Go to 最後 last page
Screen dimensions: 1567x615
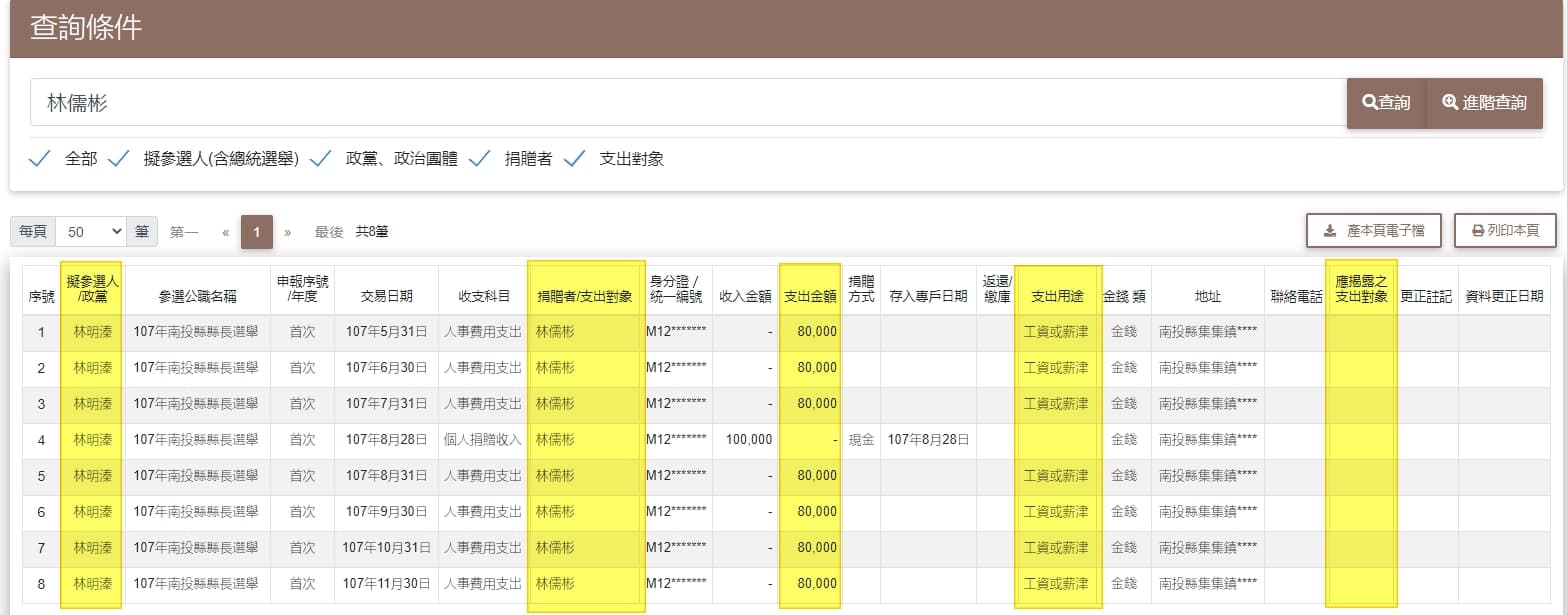coord(329,232)
